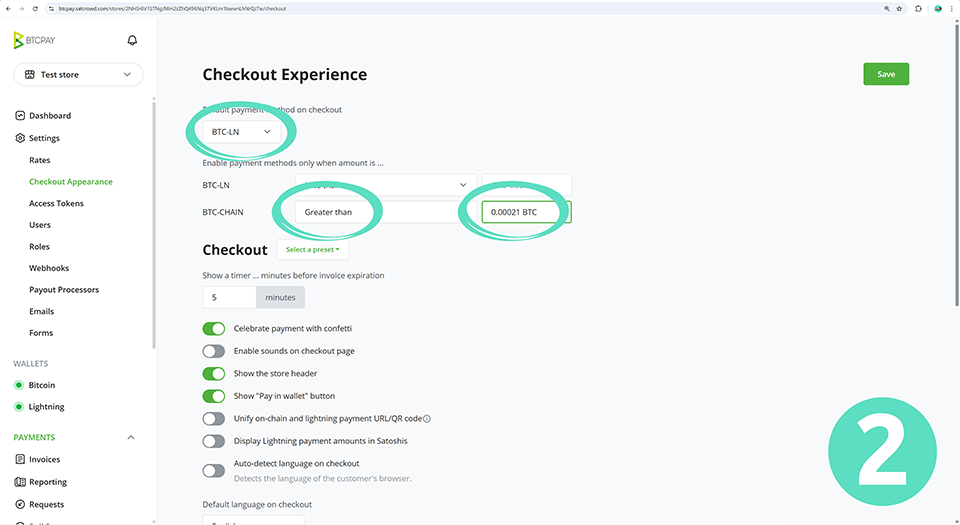Open Dashboard from the sidebar
Image resolution: width=960 pixels, height=525 pixels.
(x=49, y=116)
